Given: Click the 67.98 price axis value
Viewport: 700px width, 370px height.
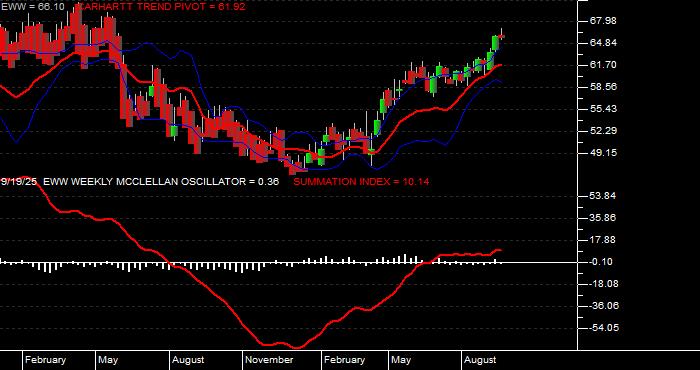Looking at the screenshot, I should 603,21.
